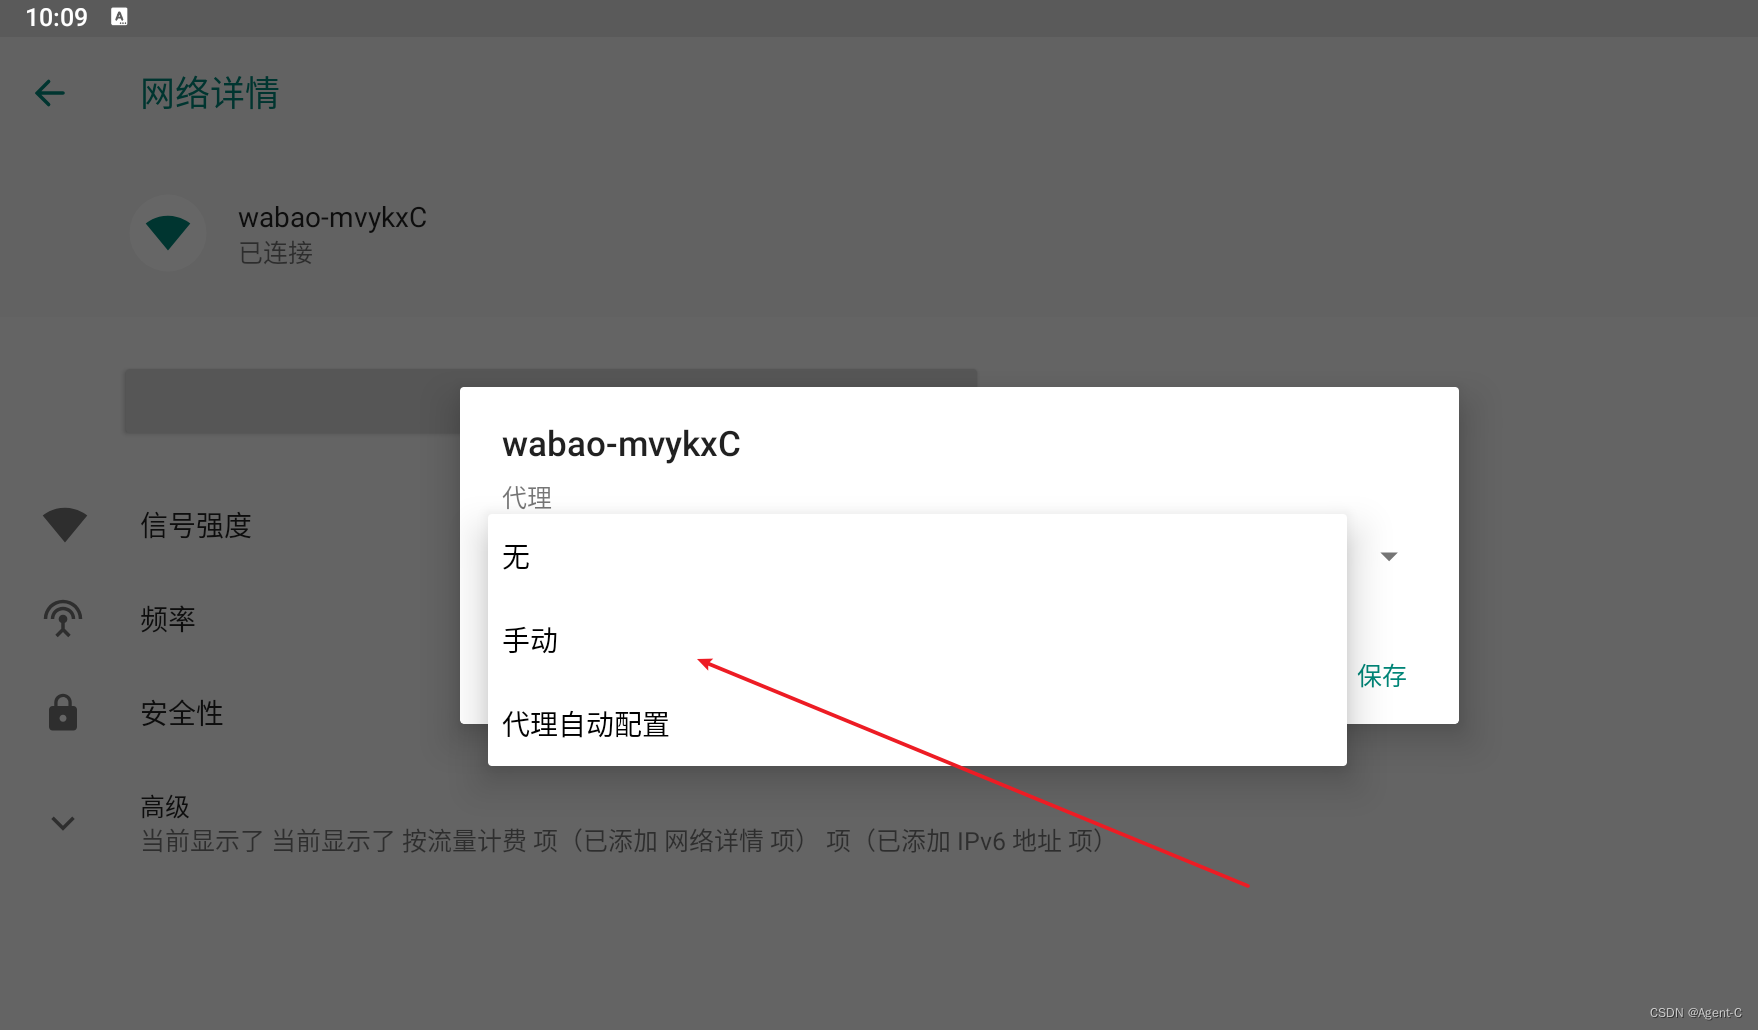The image size is (1758, 1030).
Task: Click the security lock icon
Action: (63, 713)
